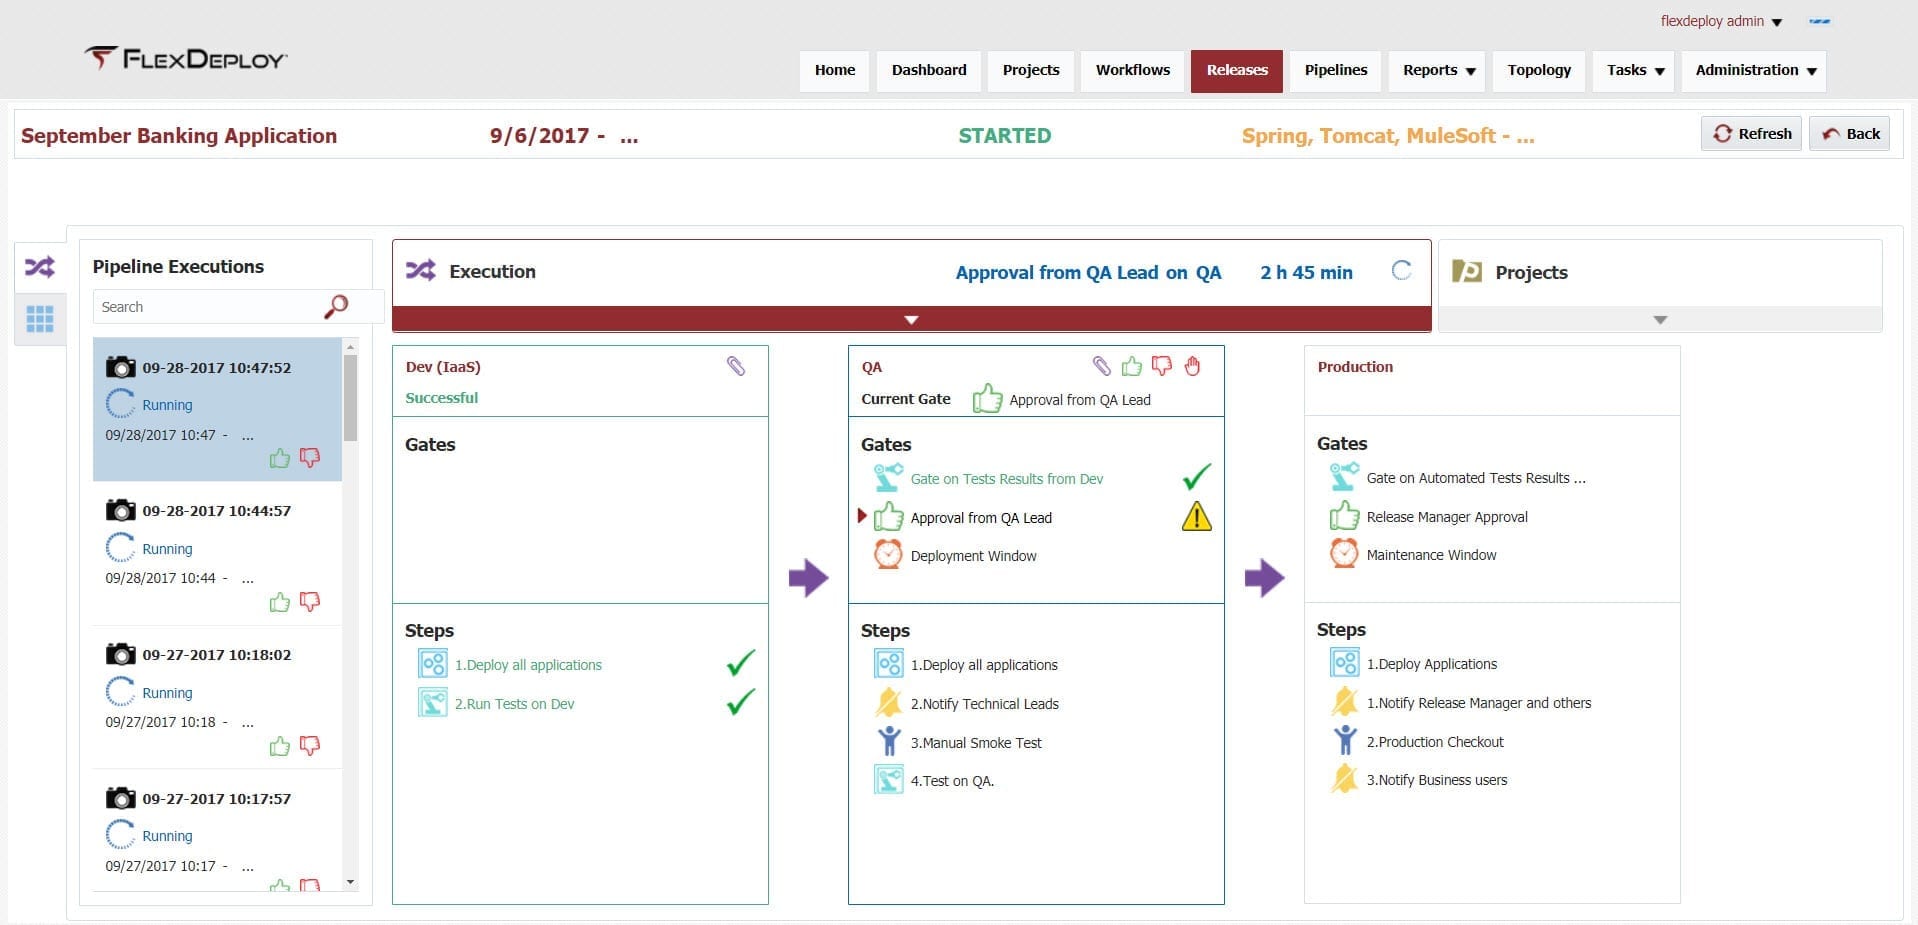Image resolution: width=1918 pixels, height=925 pixels.
Task: Reject execution 09-28-2017 10:44:57 thumbs down
Action: coord(310,602)
